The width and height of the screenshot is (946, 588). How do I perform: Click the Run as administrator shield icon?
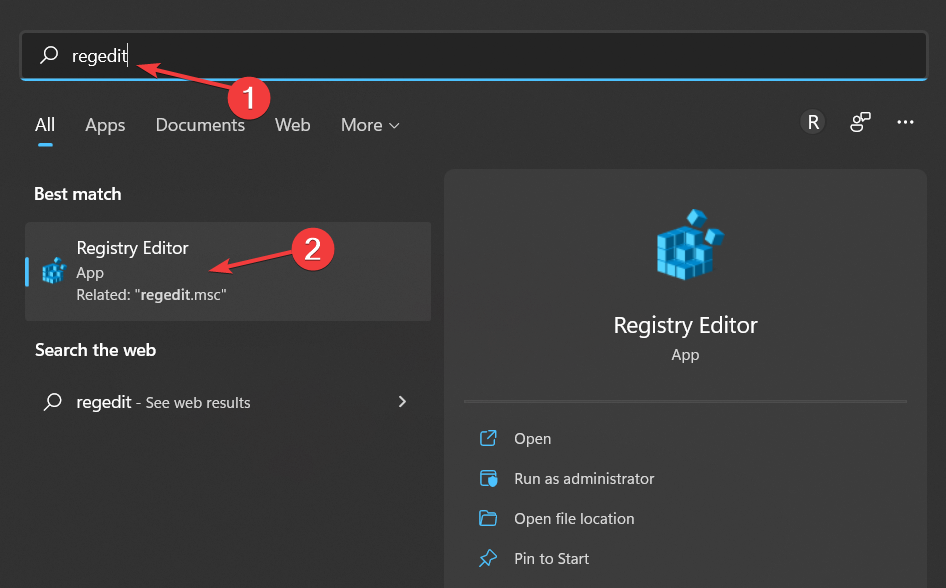pyautogui.click(x=488, y=479)
